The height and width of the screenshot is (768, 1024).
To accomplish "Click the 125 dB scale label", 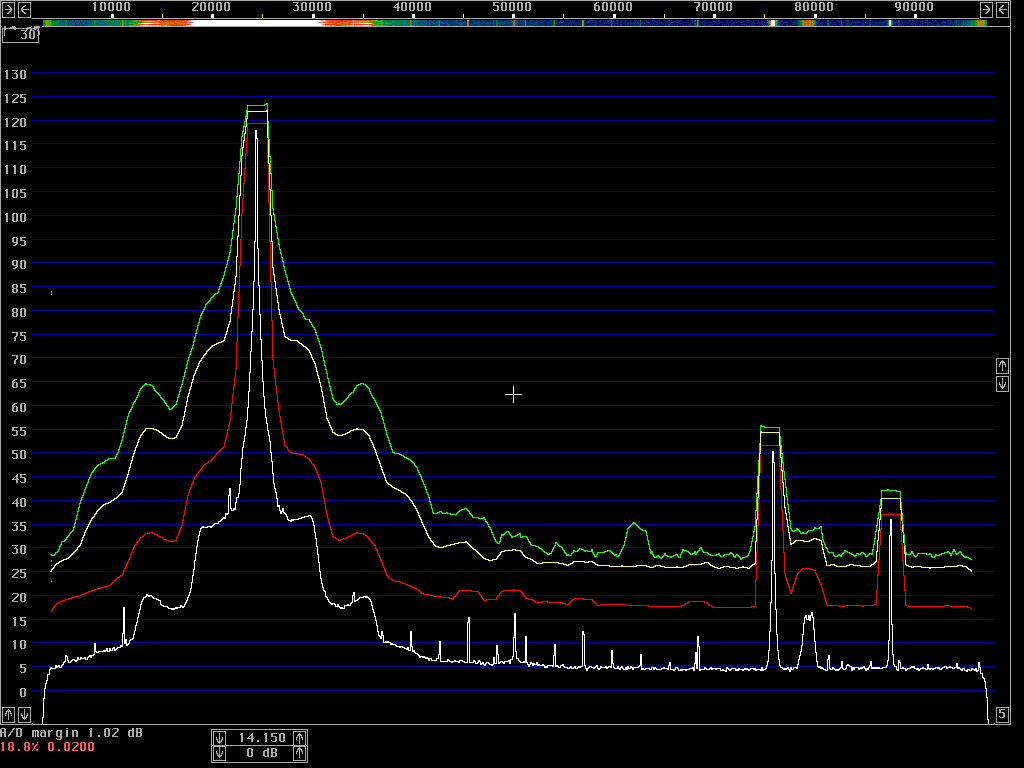I will point(15,99).
